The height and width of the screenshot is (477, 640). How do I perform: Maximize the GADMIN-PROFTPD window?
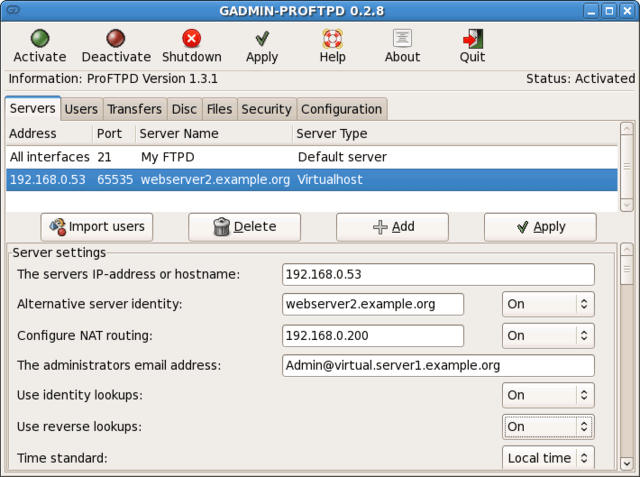(x=609, y=11)
